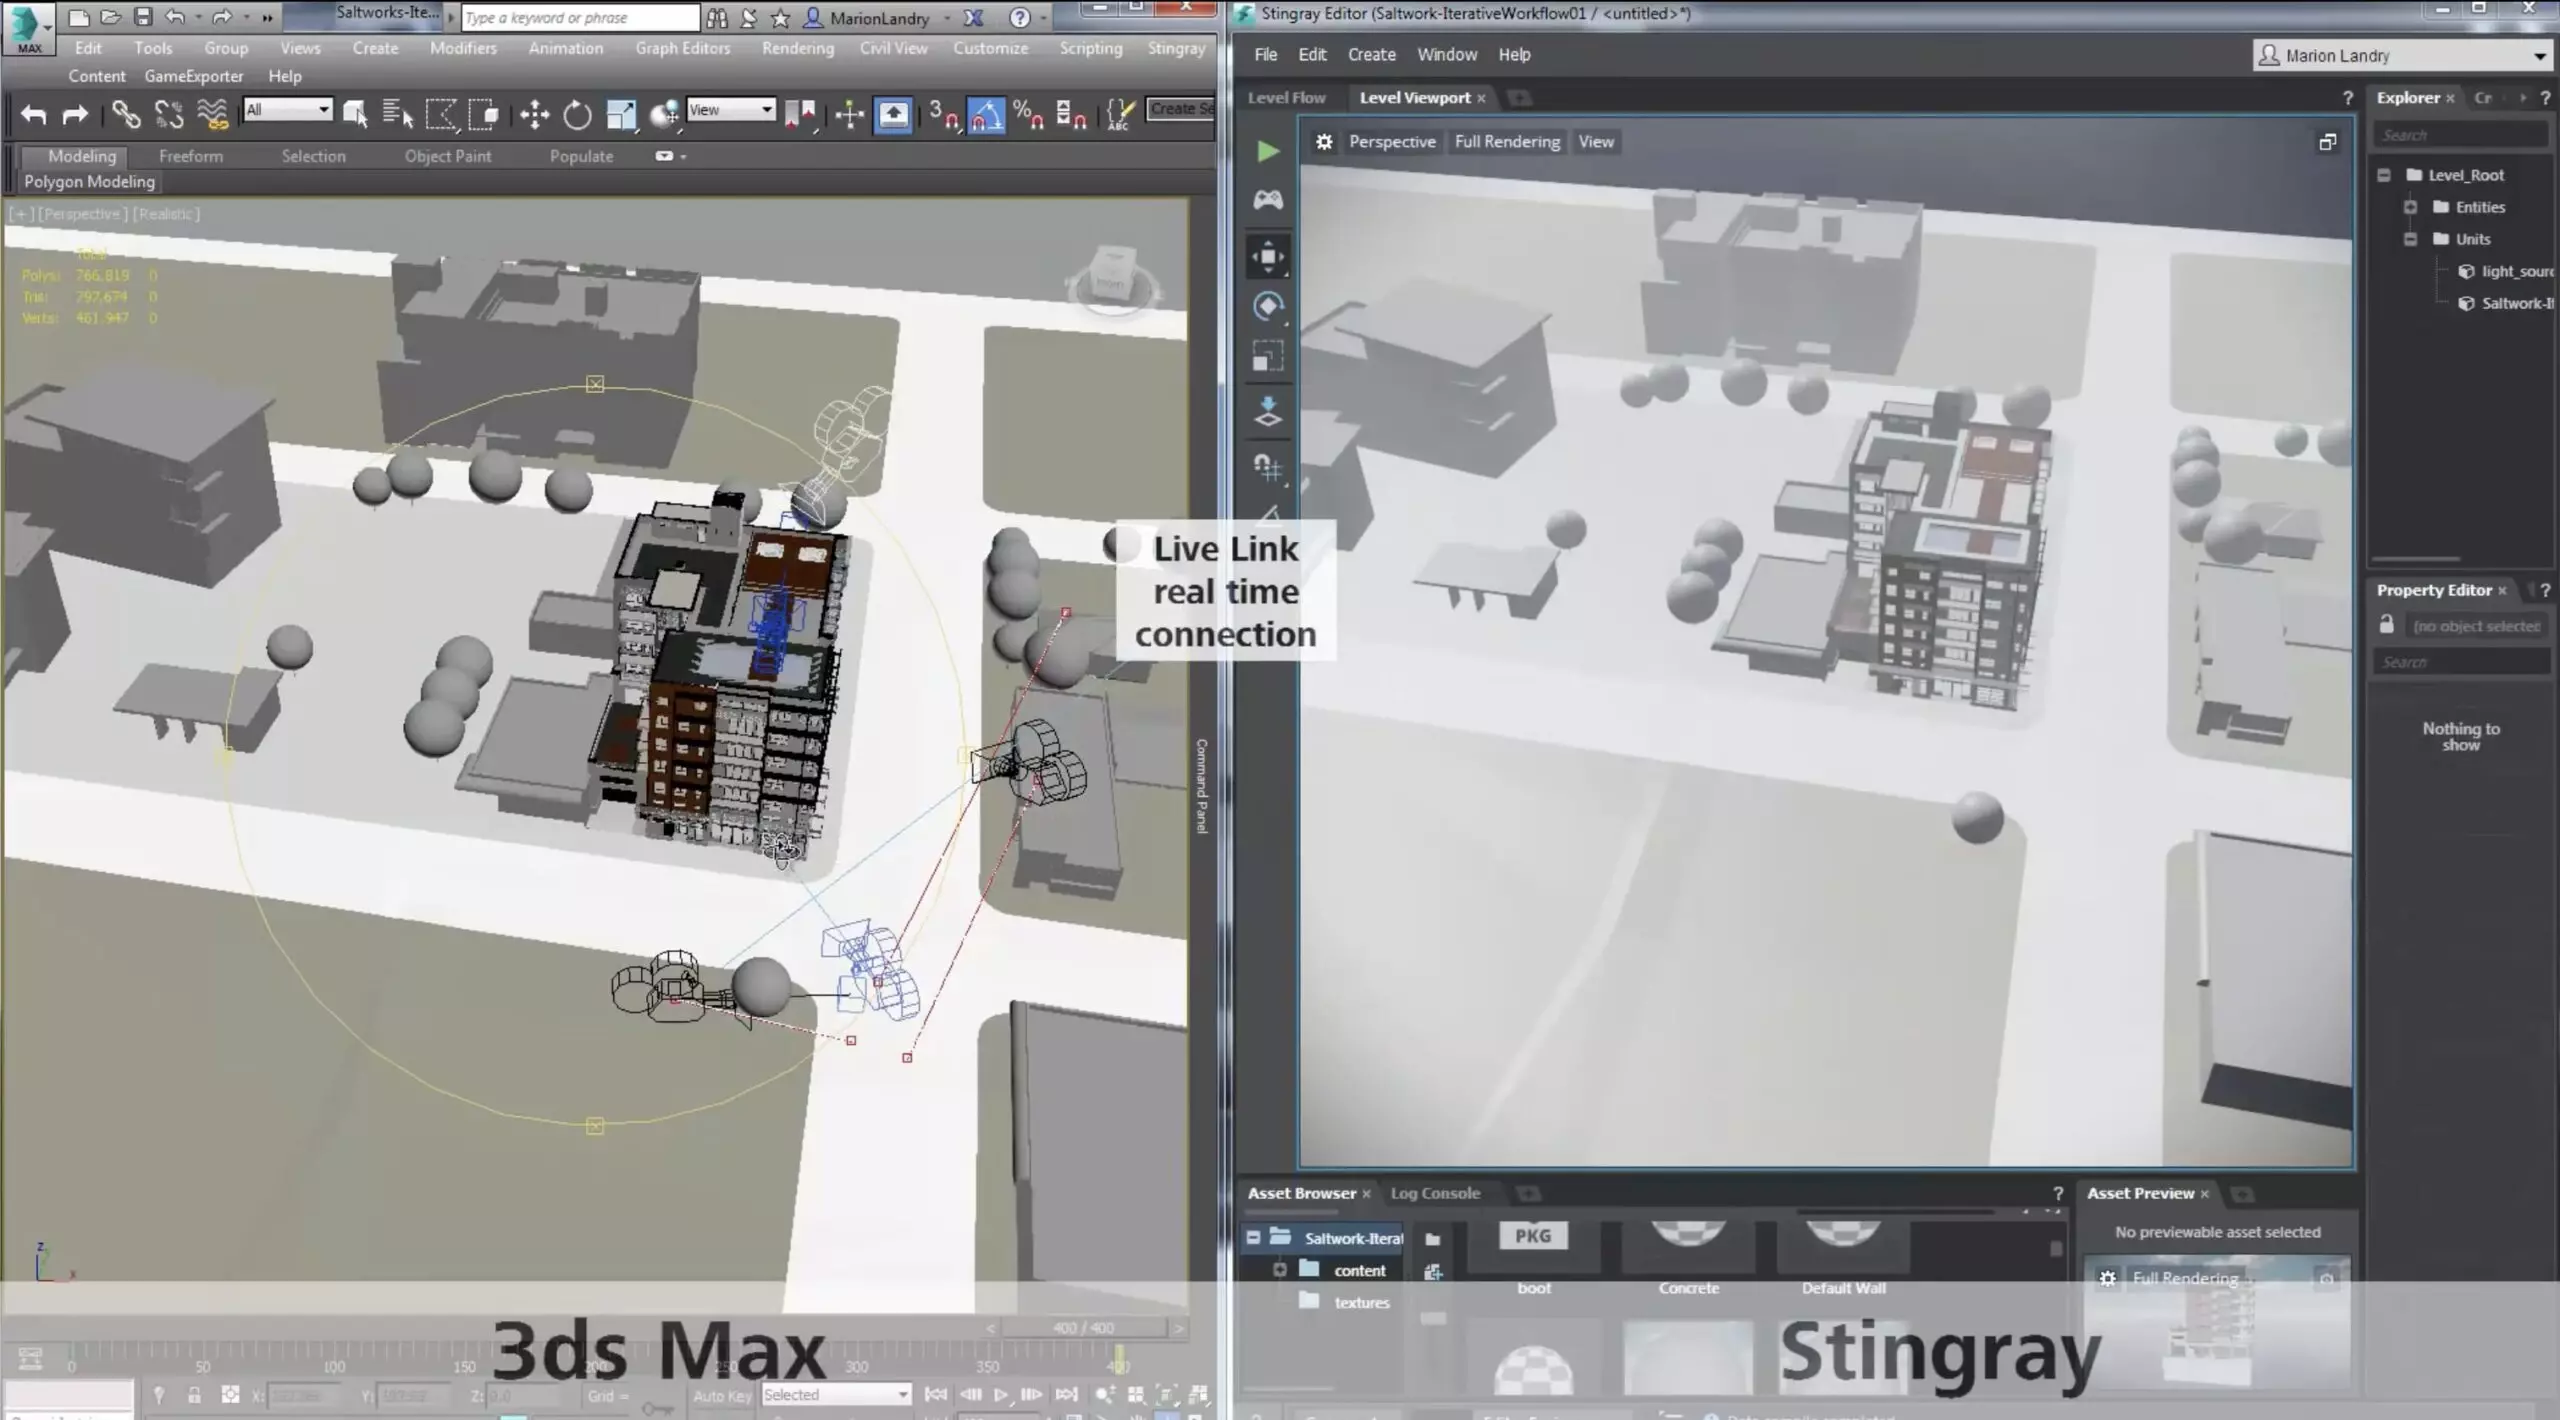Toggle Angle Snap in 3ds Max
The height and width of the screenshot is (1420, 2560).
tap(988, 114)
